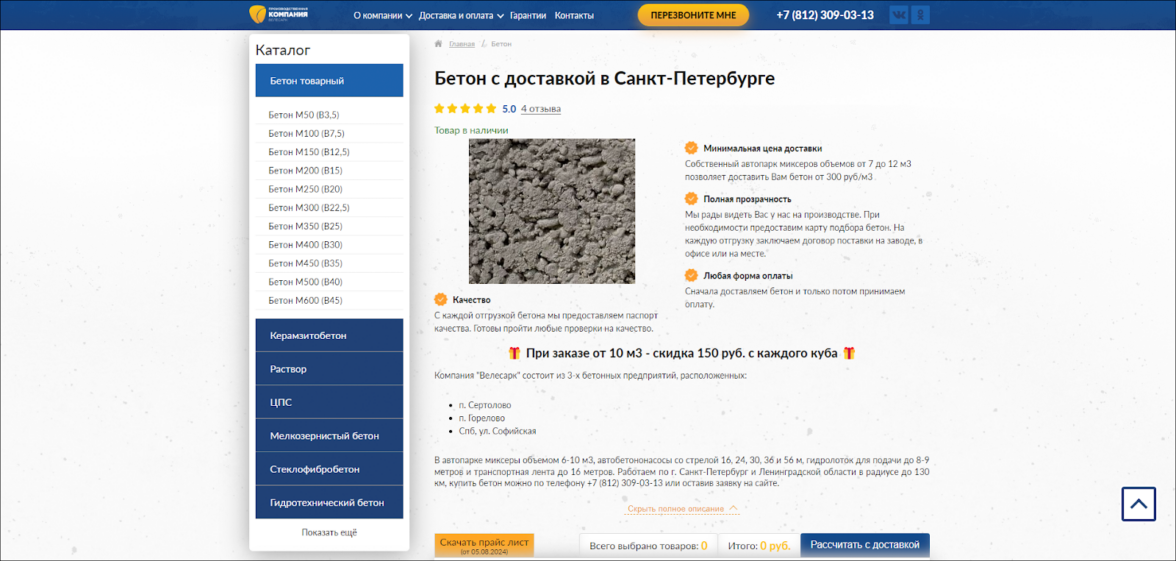Expand the Доставка и оплата dropdown
The image size is (1176, 561).
(460, 16)
